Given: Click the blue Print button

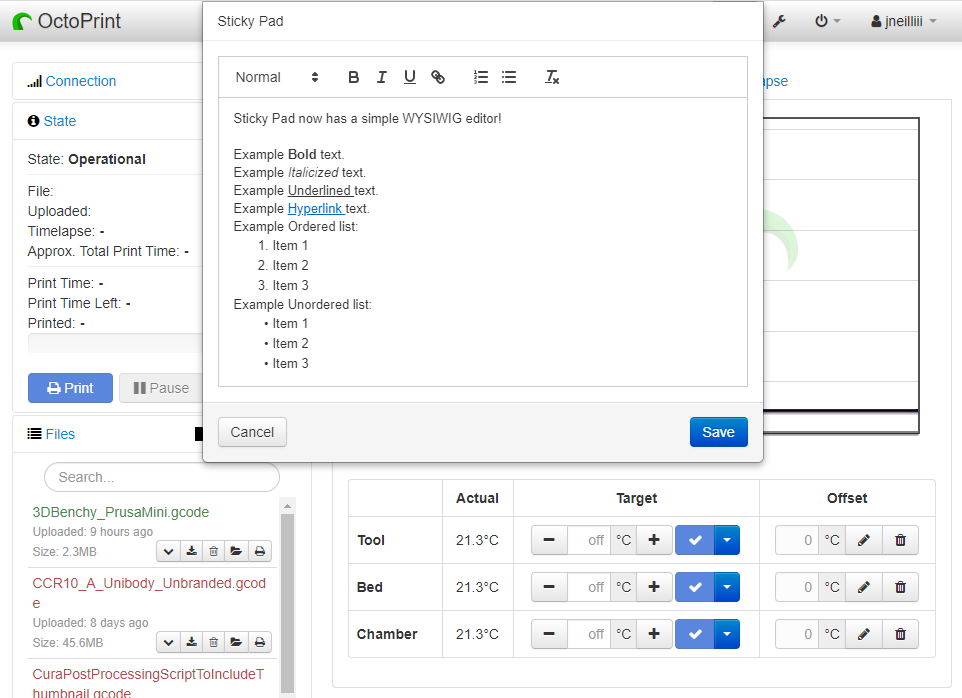Looking at the screenshot, I should (x=71, y=388).
